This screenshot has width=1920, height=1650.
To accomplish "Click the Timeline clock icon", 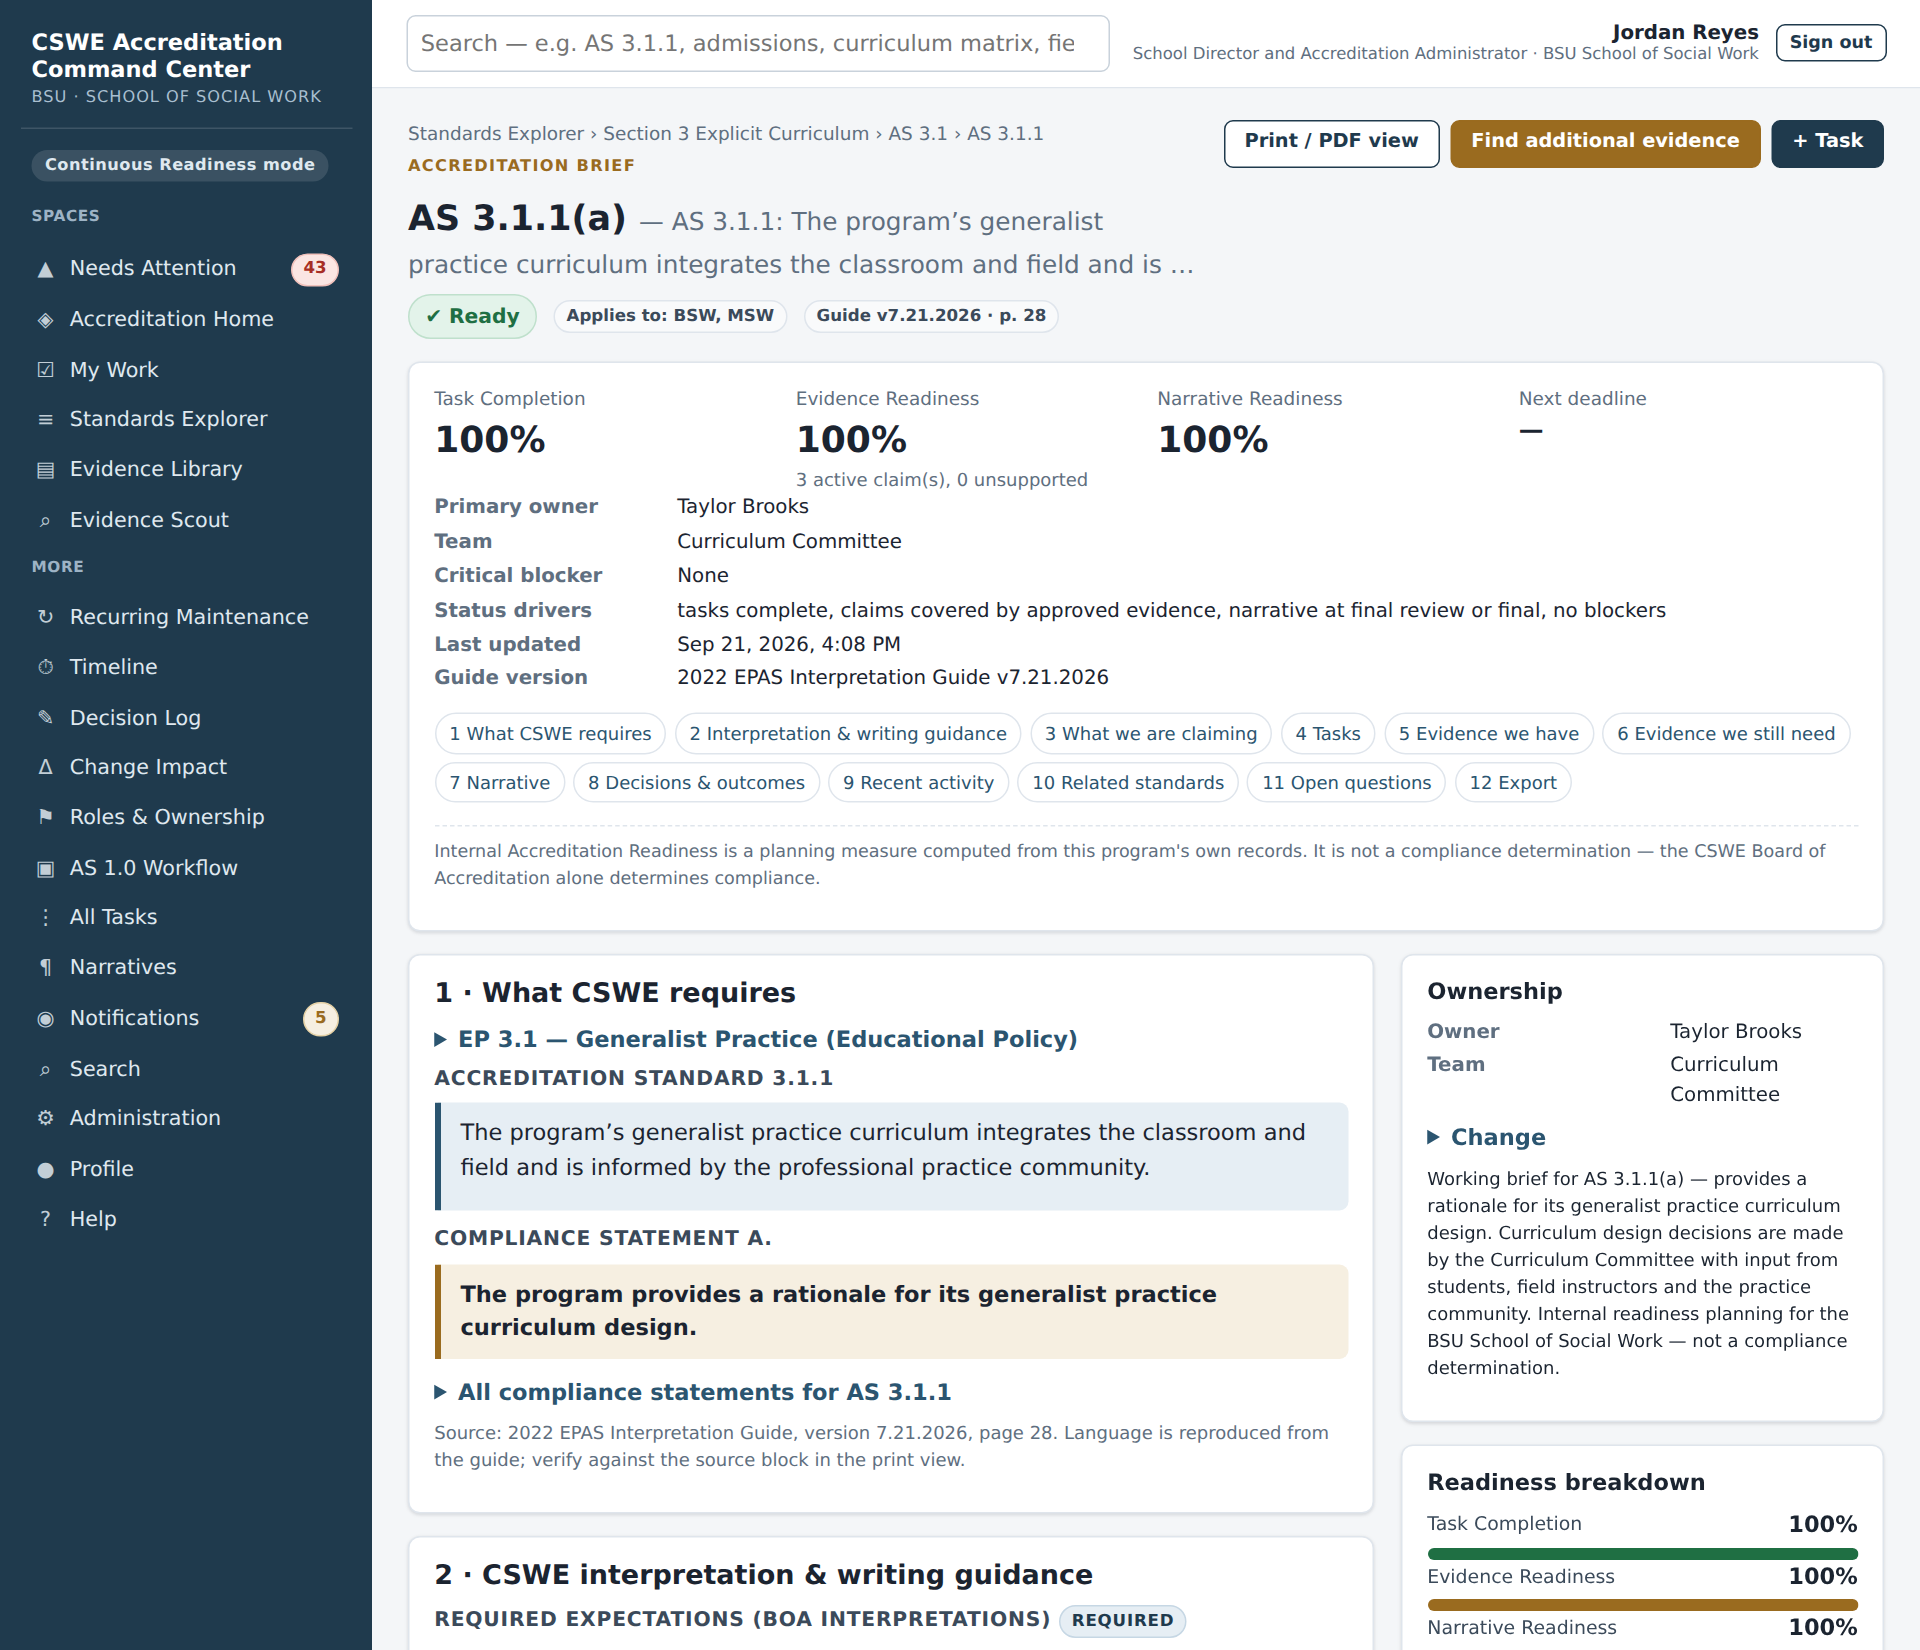I will pyautogui.click(x=45, y=667).
